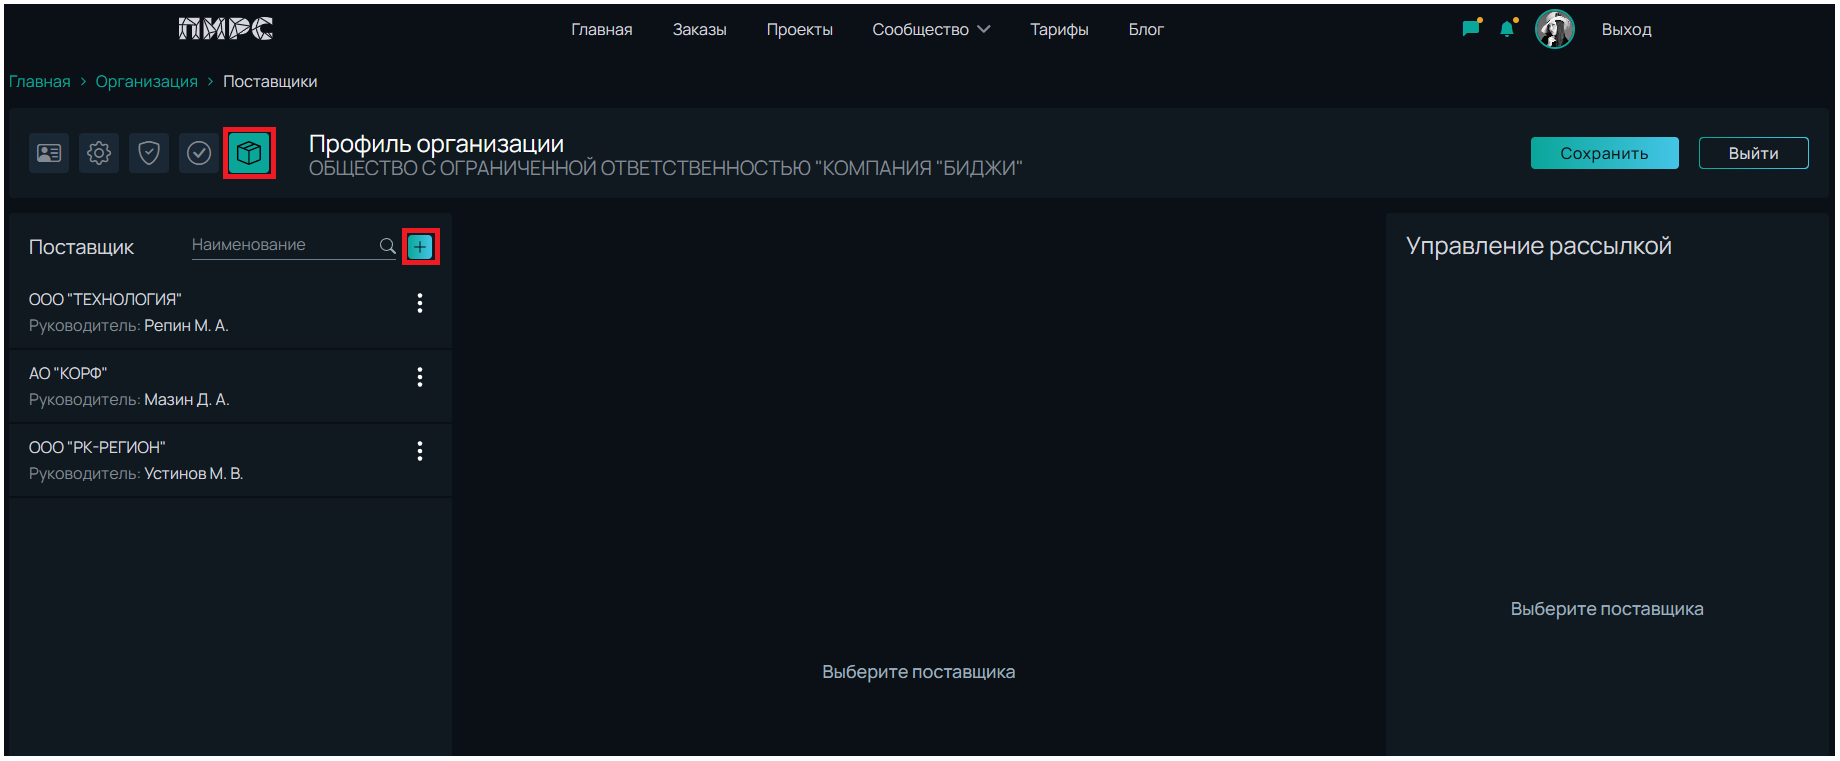Open options menu for АО "КОРФ"

pyautogui.click(x=420, y=377)
